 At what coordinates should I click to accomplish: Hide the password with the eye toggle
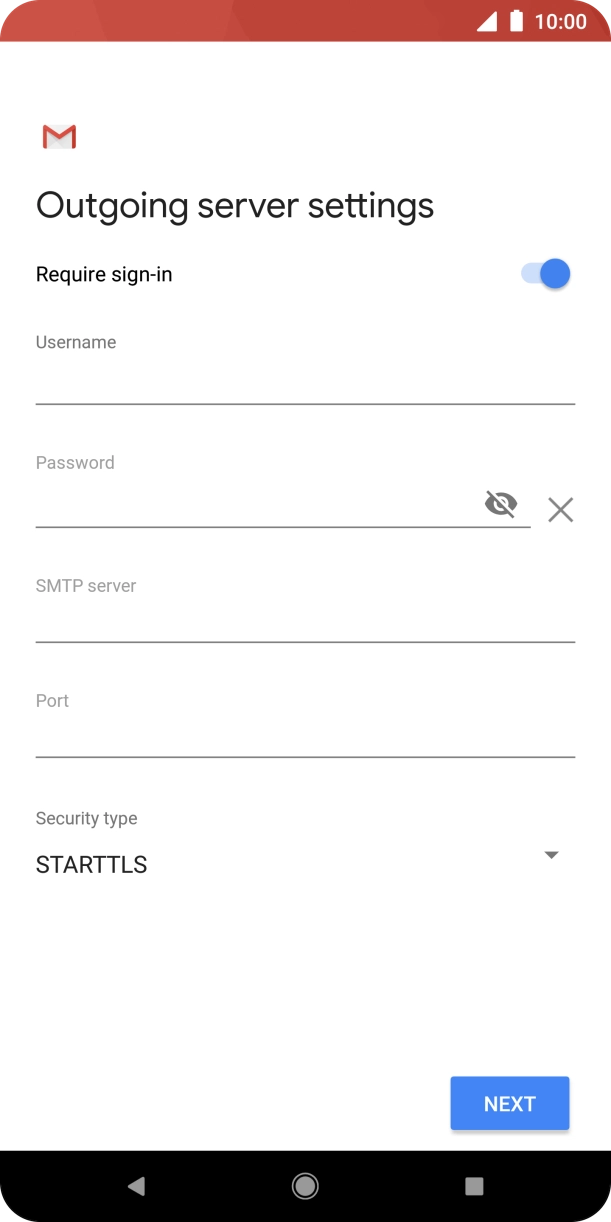click(500, 505)
